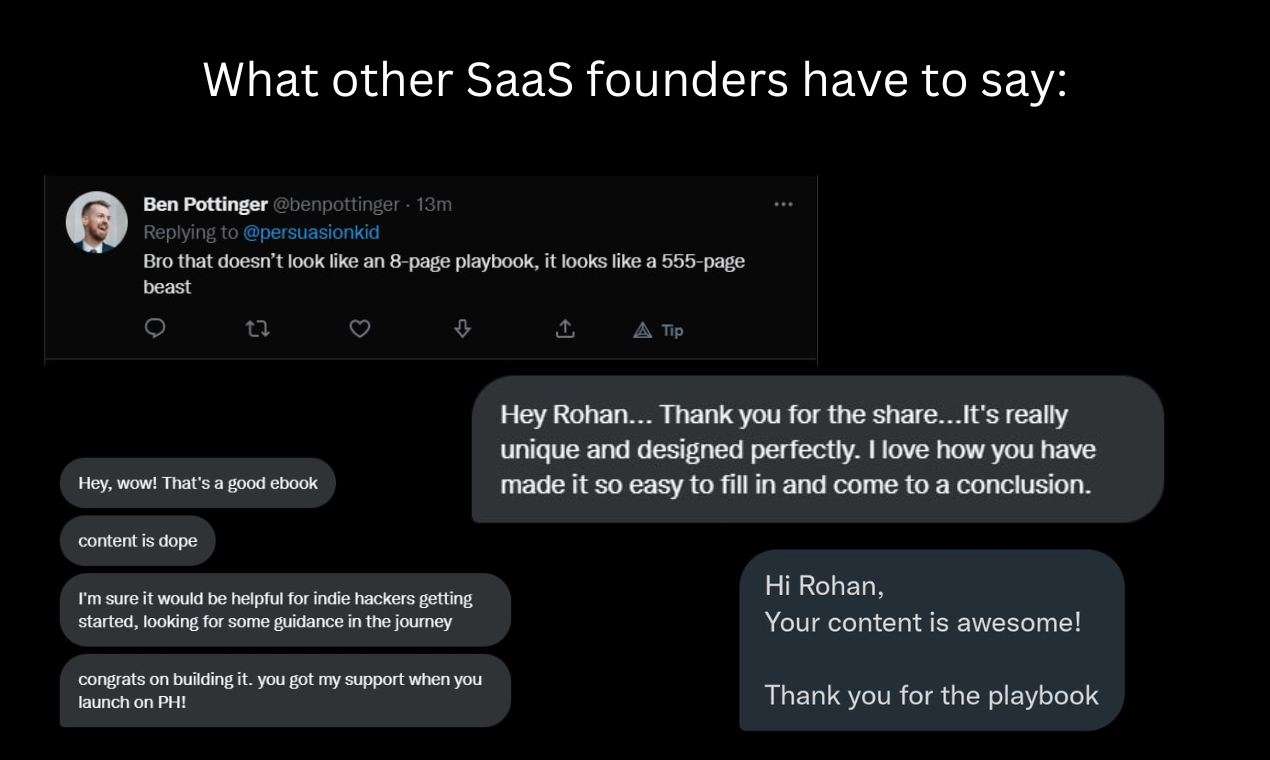Screen dimensions: 1270x760
Task: Click the 'launch on PH' congrats message
Action: click(x=285, y=690)
